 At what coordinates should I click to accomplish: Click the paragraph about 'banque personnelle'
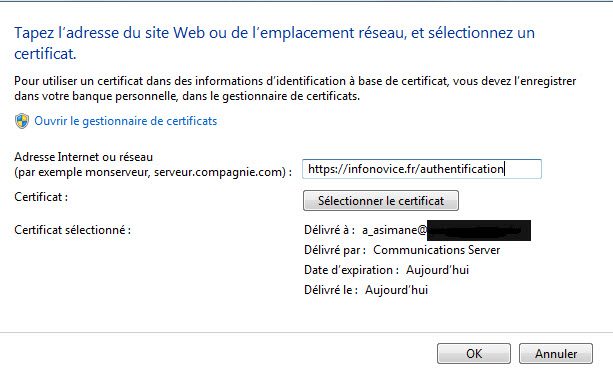[x=295, y=88]
